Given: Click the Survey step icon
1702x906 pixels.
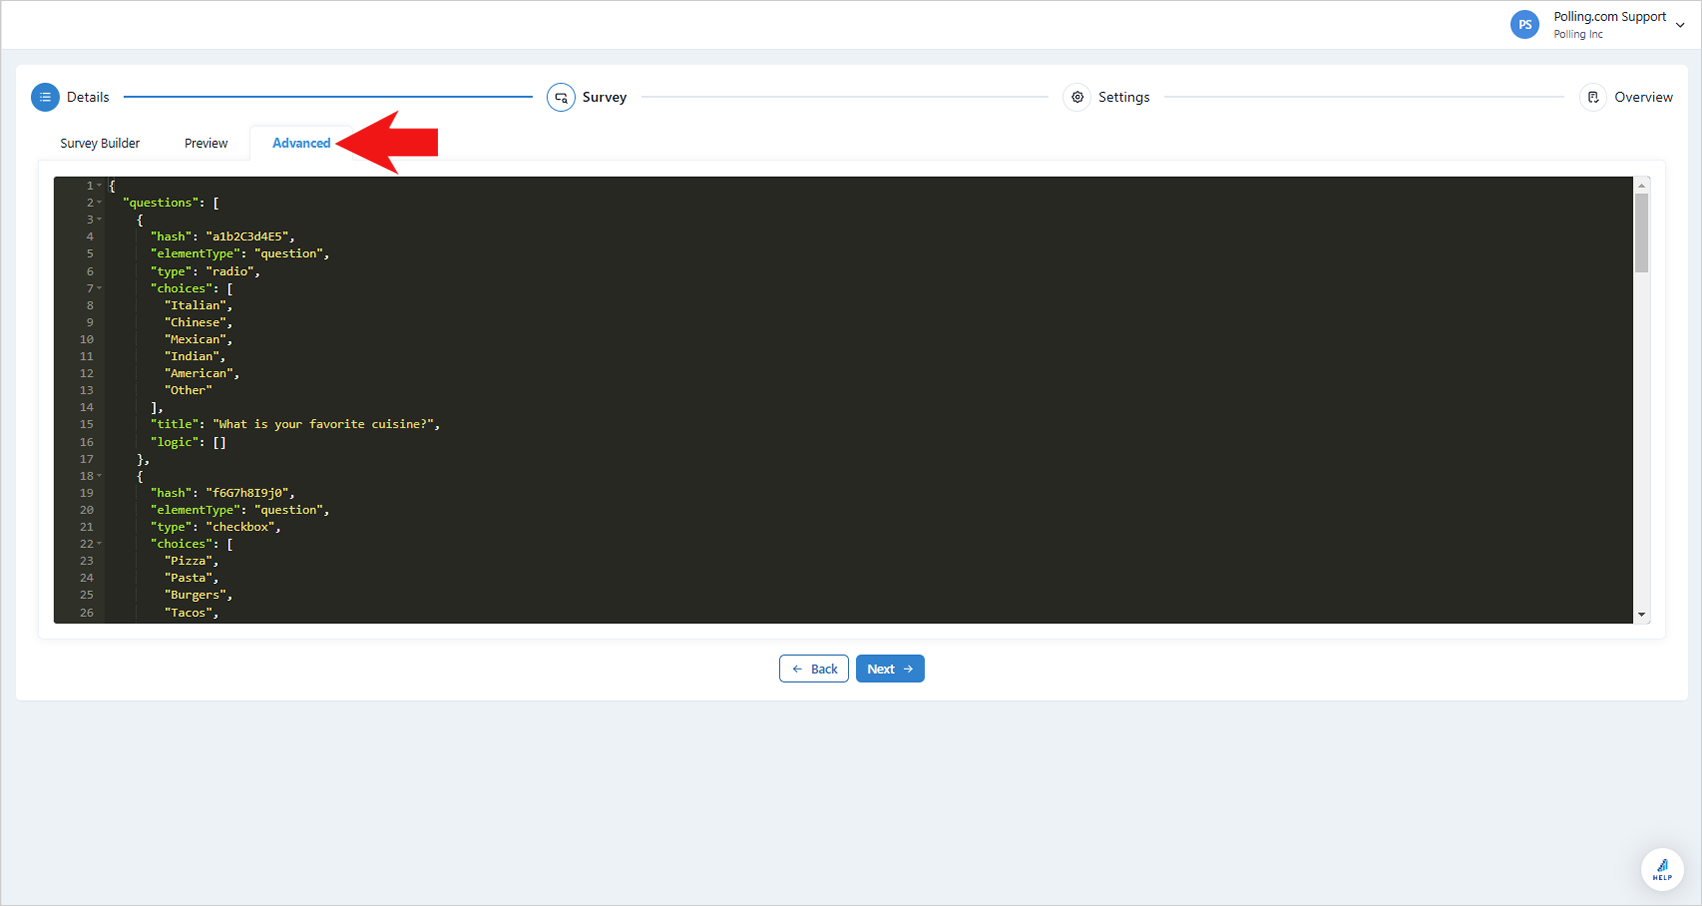Looking at the screenshot, I should (x=561, y=97).
